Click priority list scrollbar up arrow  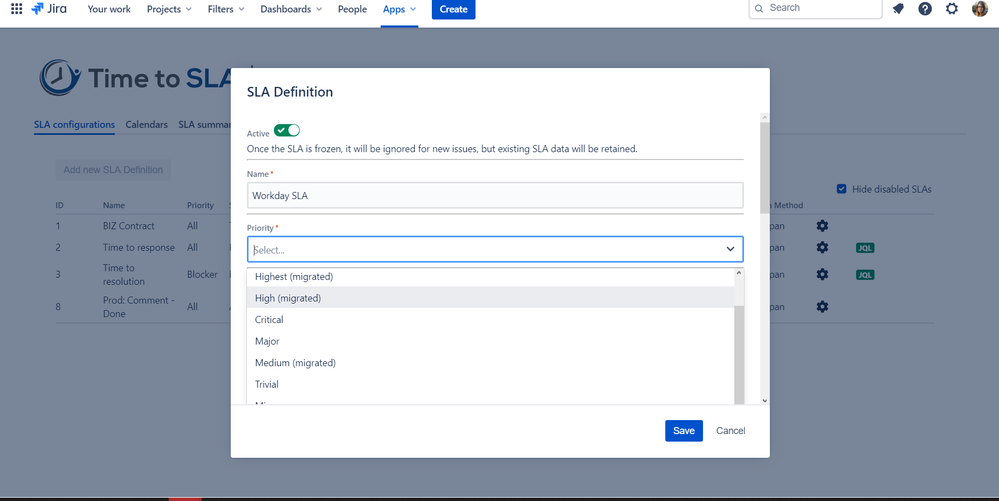click(739, 273)
